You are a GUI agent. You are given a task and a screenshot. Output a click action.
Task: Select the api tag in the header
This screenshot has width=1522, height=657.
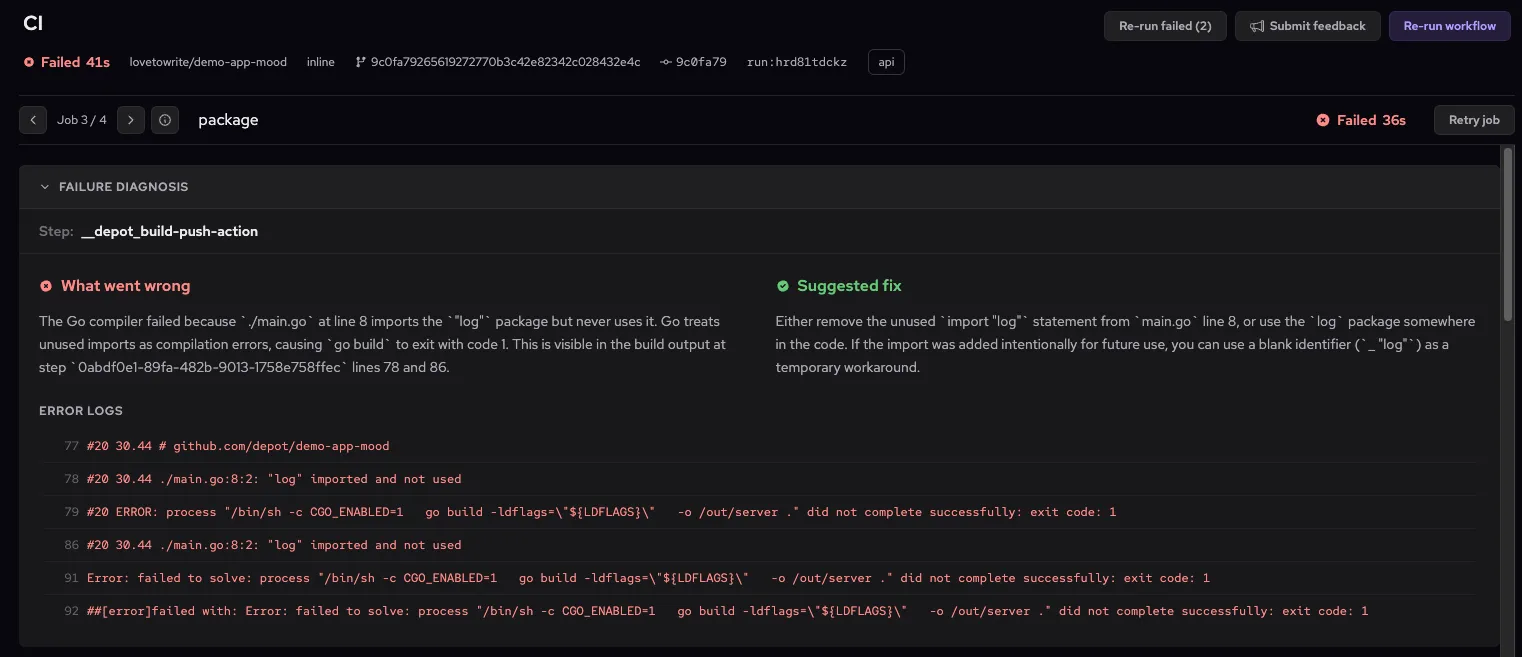[885, 61]
